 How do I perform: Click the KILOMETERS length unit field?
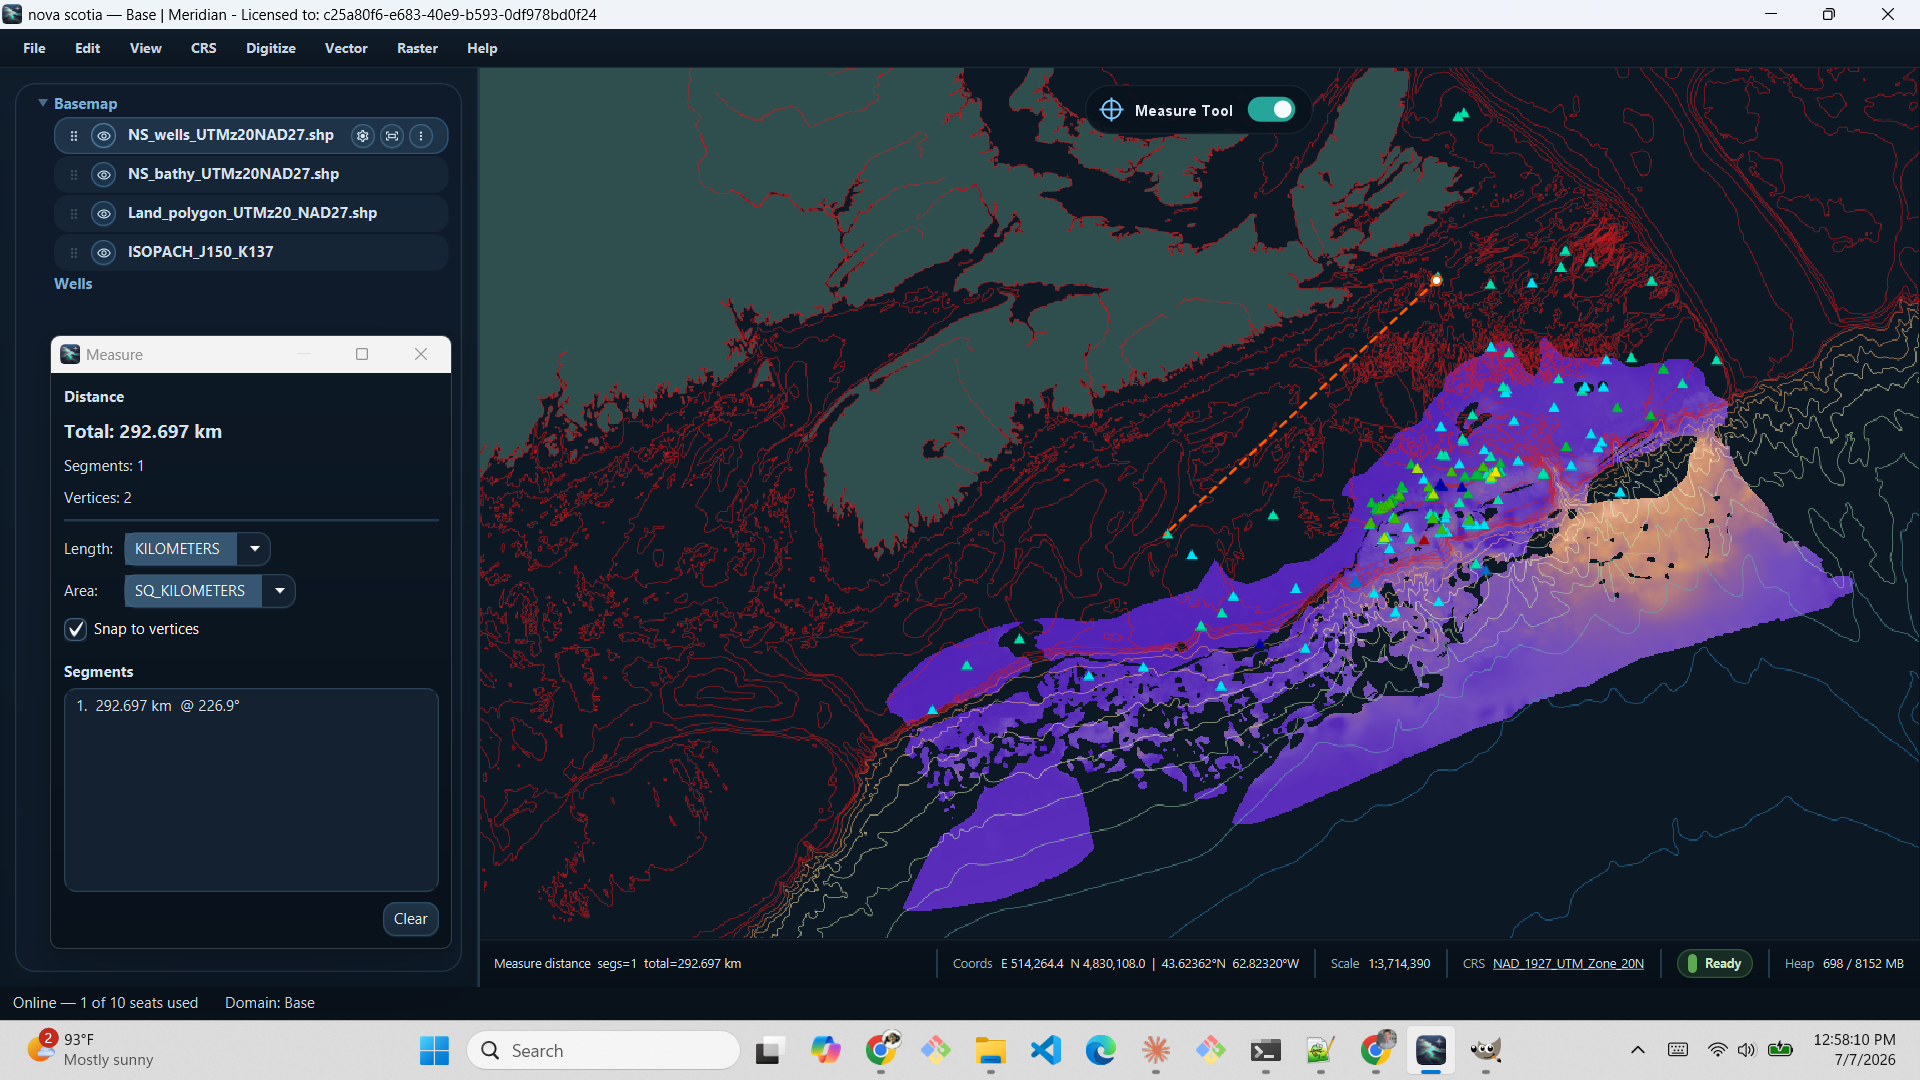(x=180, y=549)
